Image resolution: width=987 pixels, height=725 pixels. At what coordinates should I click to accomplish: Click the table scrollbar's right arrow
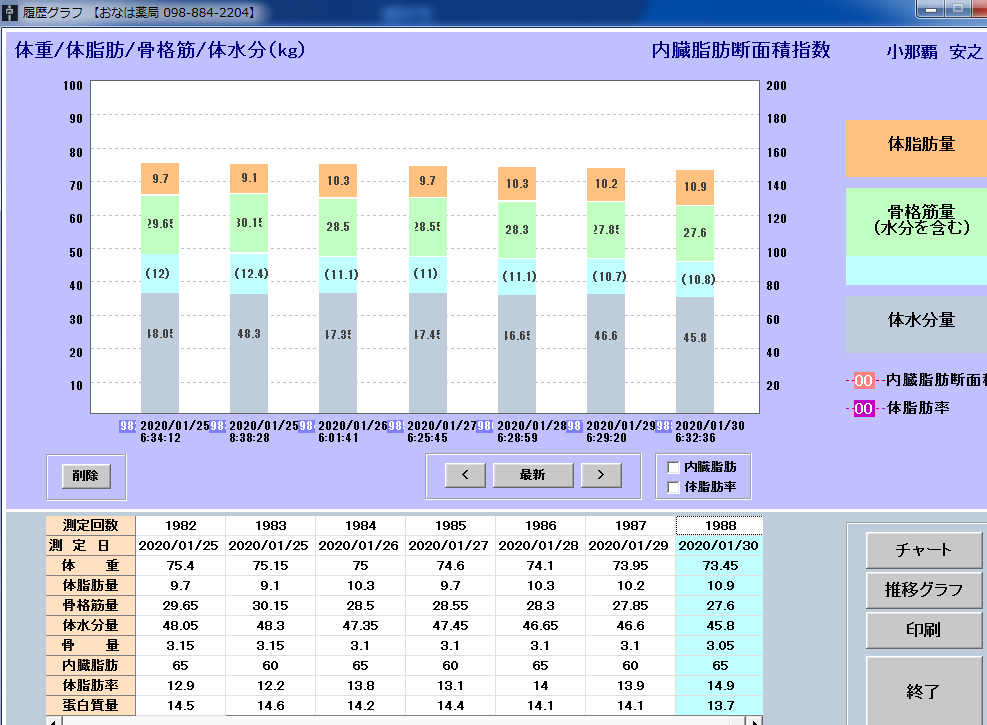pos(756,720)
